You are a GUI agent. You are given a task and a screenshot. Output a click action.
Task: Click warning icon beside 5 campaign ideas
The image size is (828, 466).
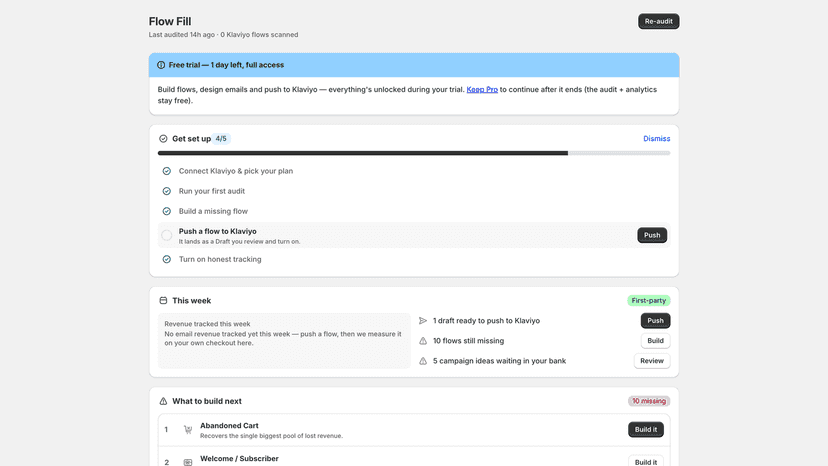tap(423, 361)
